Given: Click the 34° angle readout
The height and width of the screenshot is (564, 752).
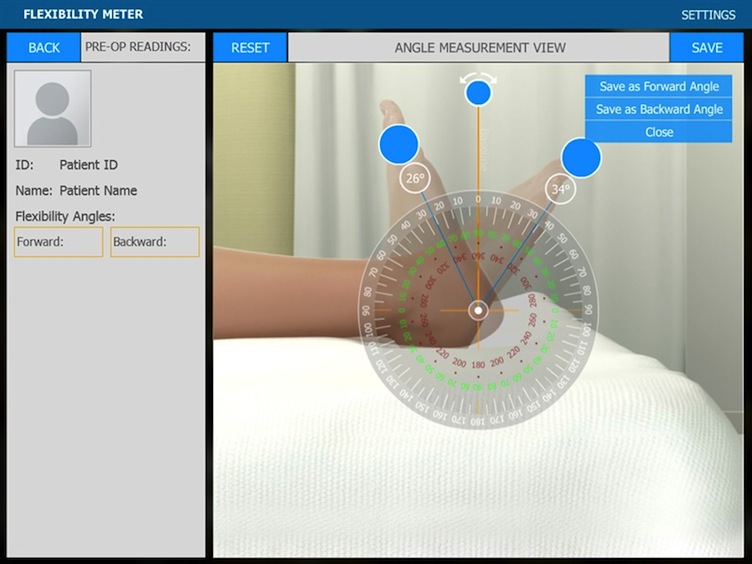Looking at the screenshot, I should tap(560, 189).
